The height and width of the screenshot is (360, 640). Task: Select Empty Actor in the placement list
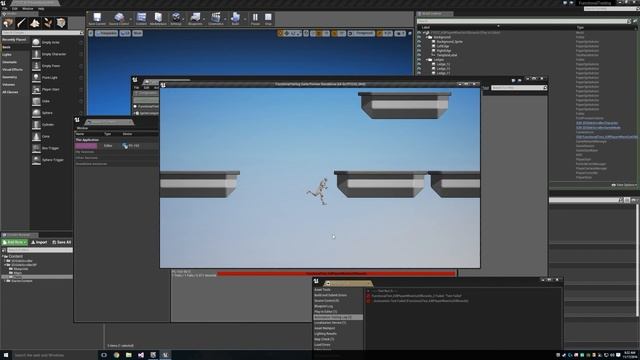(58, 42)
